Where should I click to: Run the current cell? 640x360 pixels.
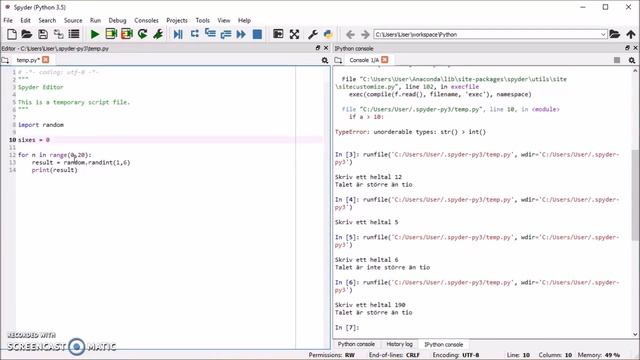111,34
